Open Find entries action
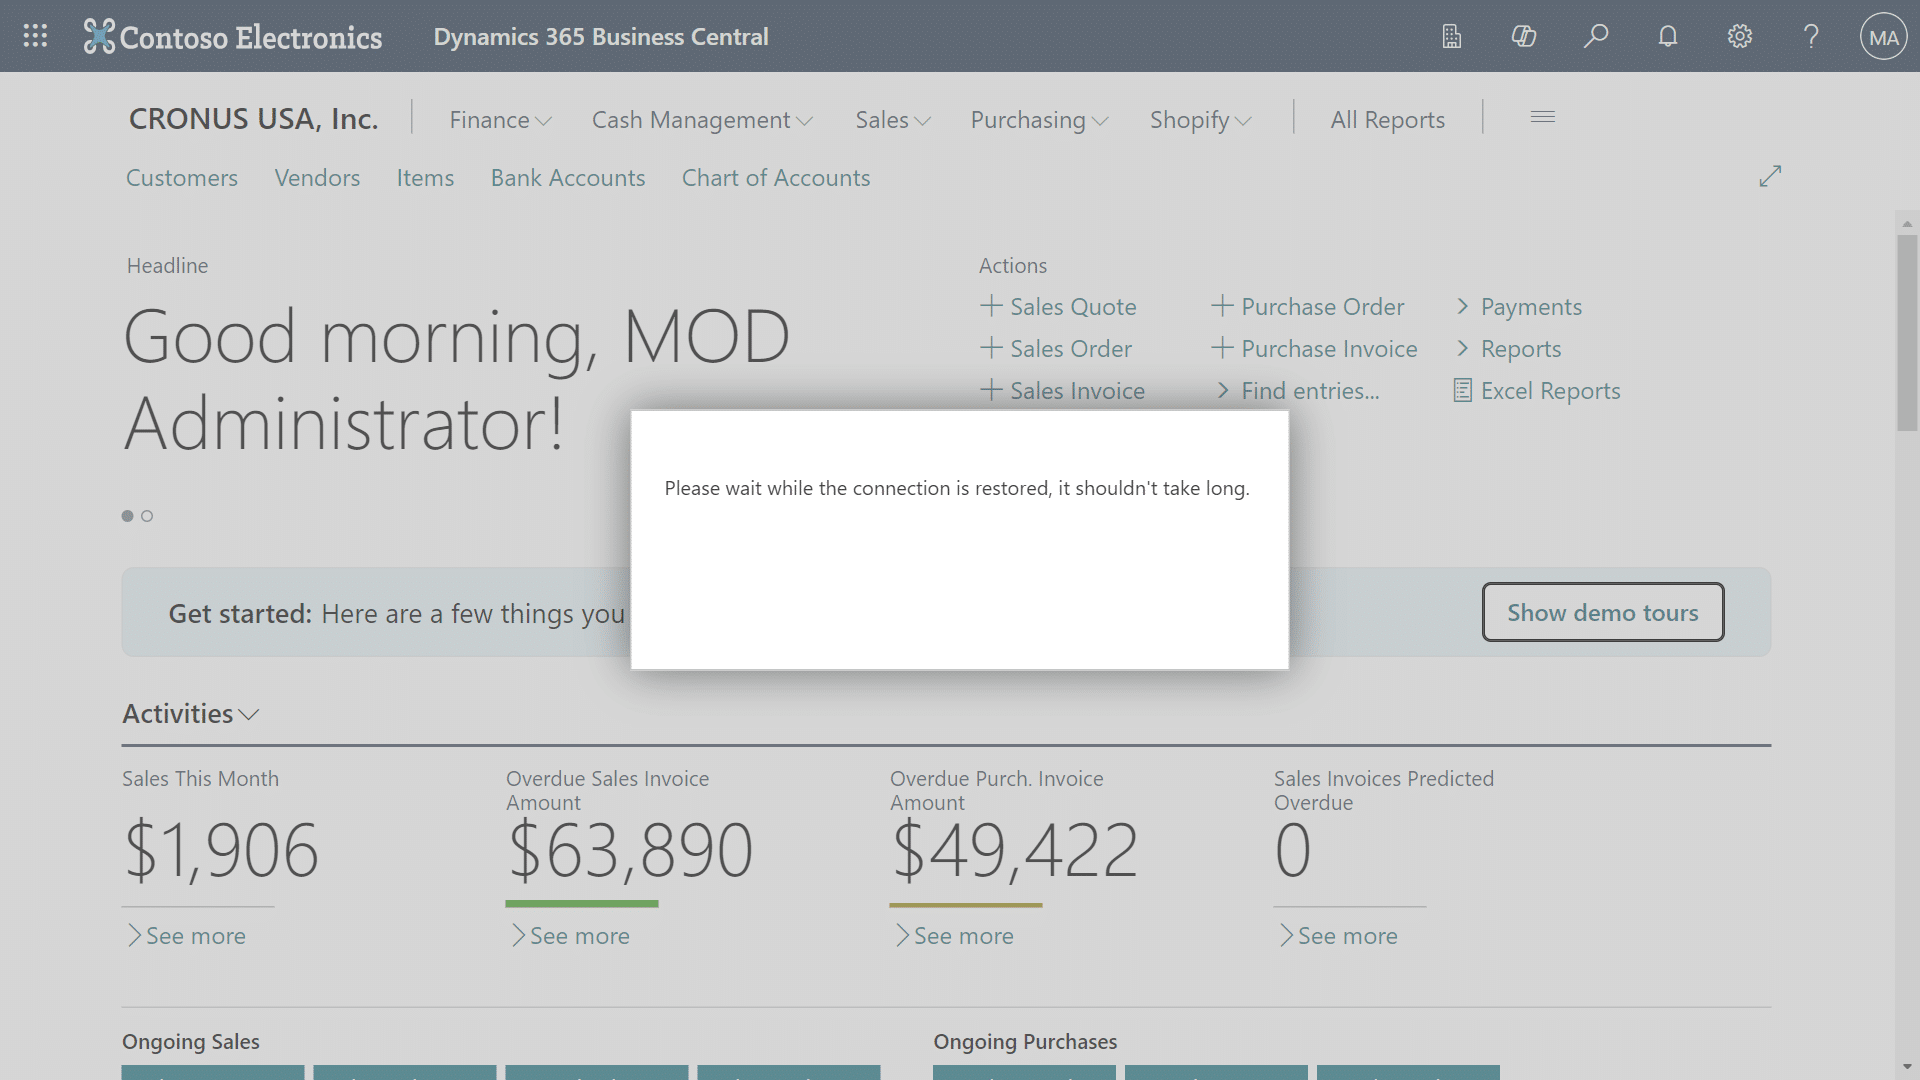This screenshot has height=1080, width=1920. (x=1310, y=391)
